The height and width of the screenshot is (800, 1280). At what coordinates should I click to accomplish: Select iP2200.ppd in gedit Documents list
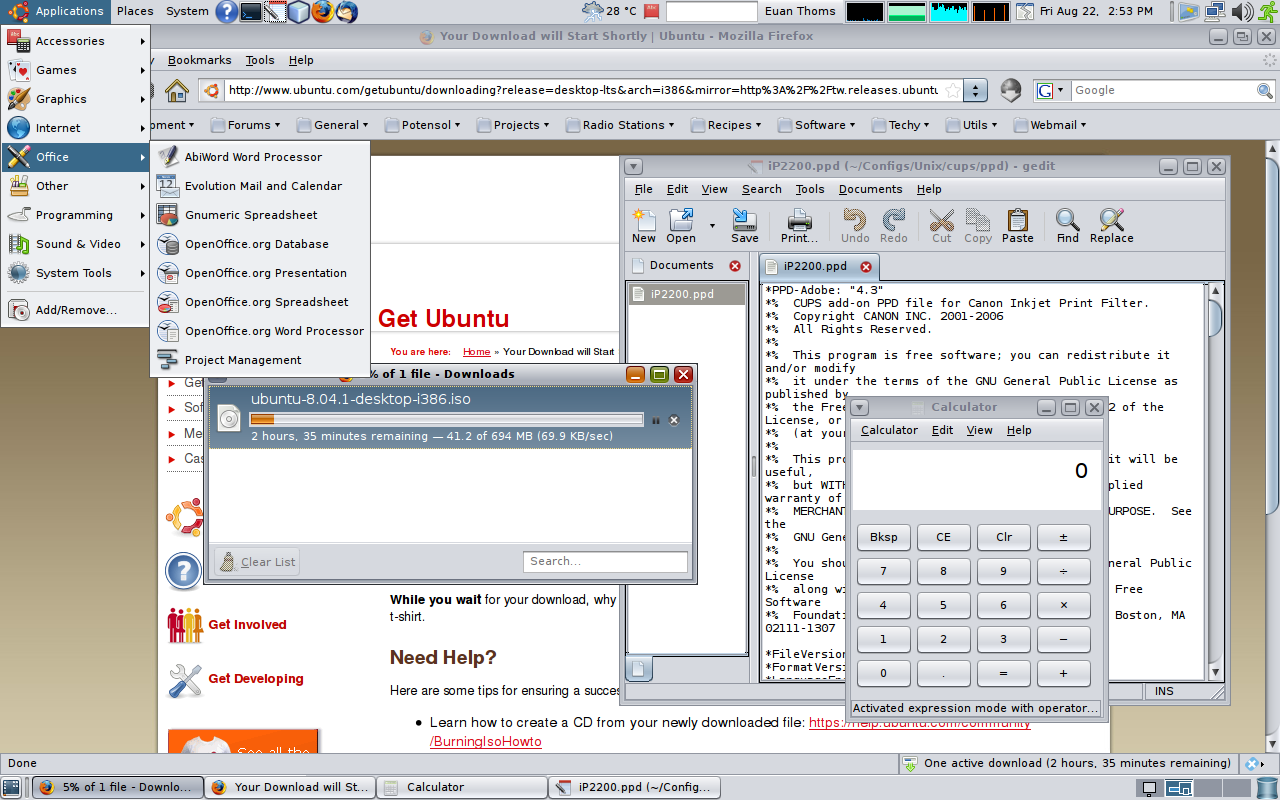[x=687, y=294]
